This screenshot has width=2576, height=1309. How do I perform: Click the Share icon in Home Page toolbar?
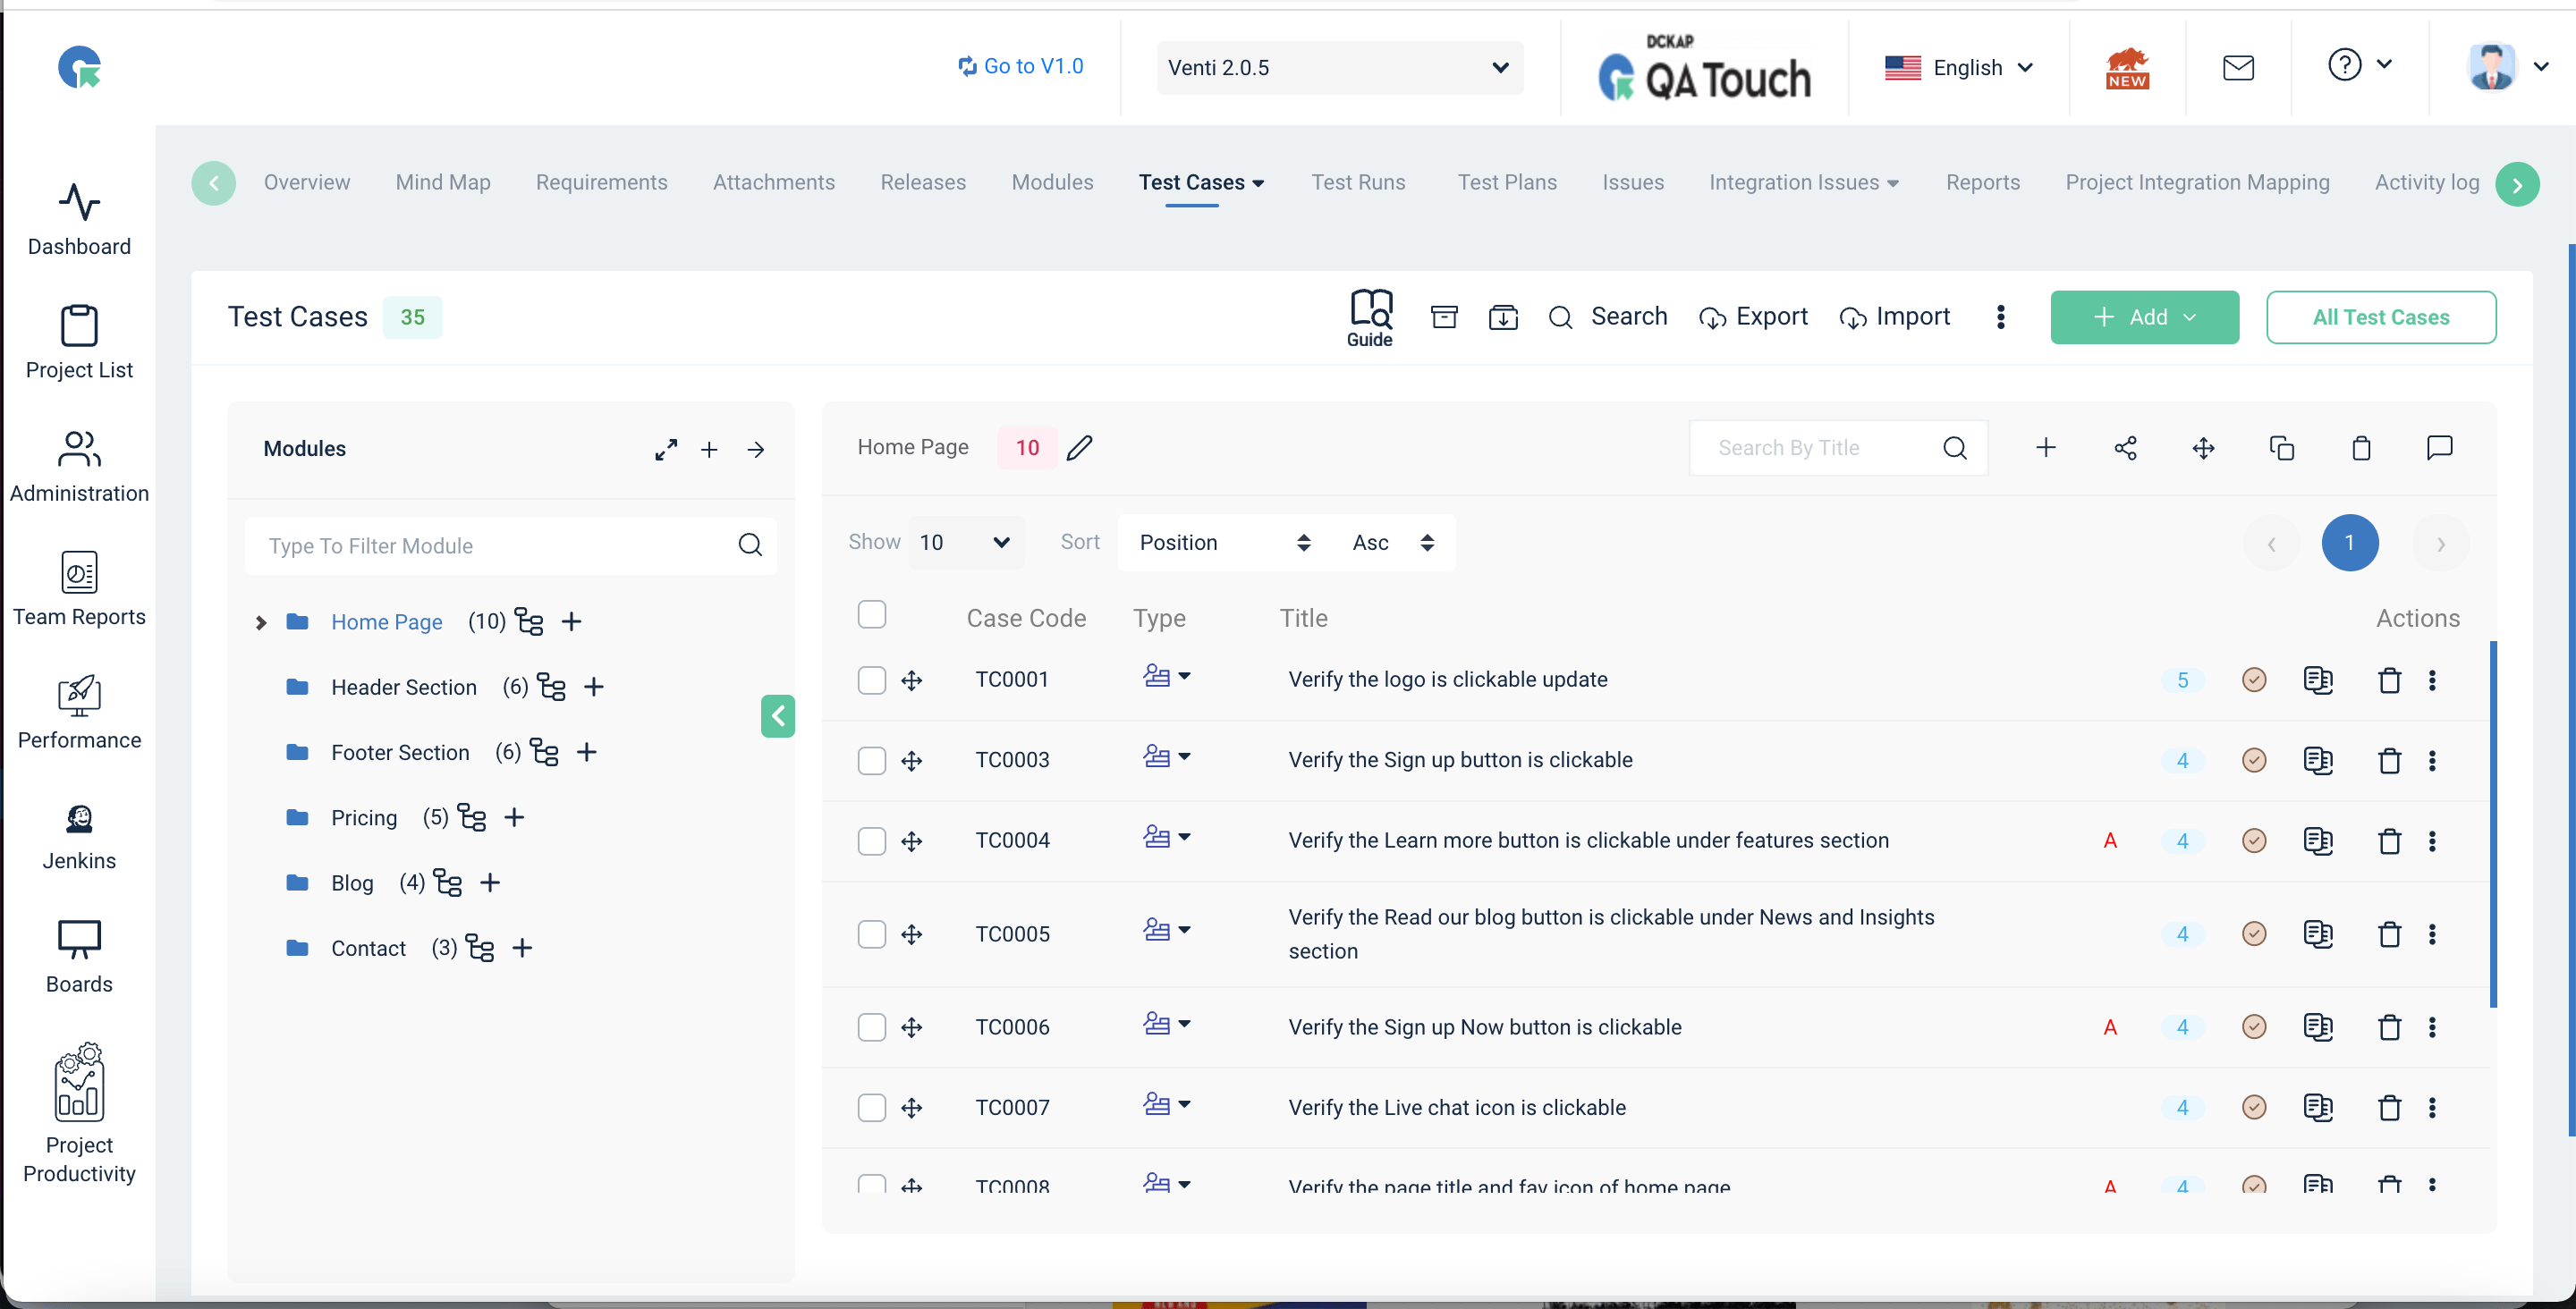2125,448
